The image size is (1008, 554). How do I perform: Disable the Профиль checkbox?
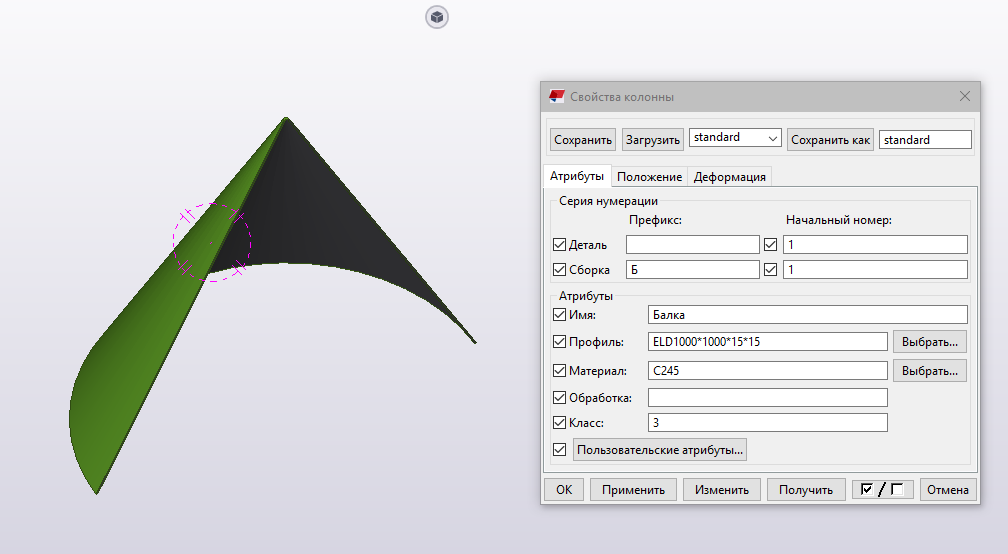(559, 342)
